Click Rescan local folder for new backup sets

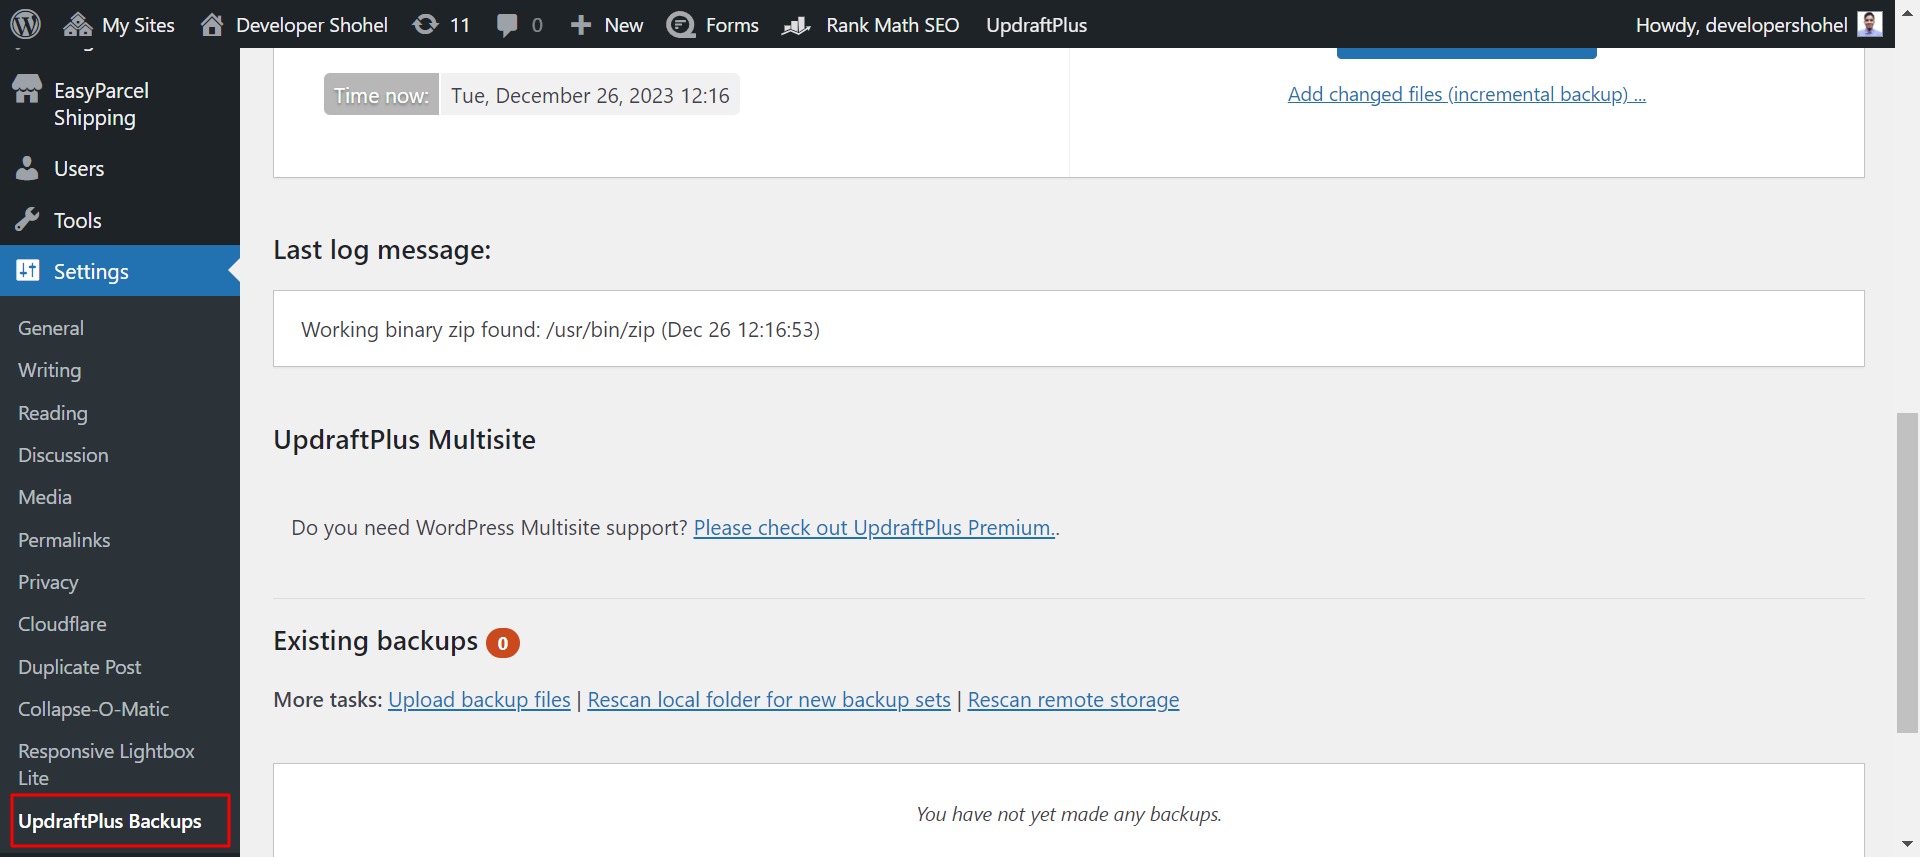click(769, 700)
